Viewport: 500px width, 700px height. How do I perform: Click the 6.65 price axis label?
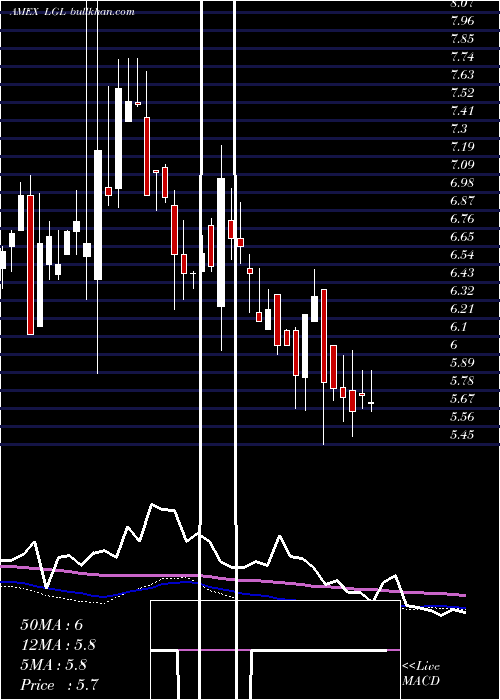coord(462,237)
